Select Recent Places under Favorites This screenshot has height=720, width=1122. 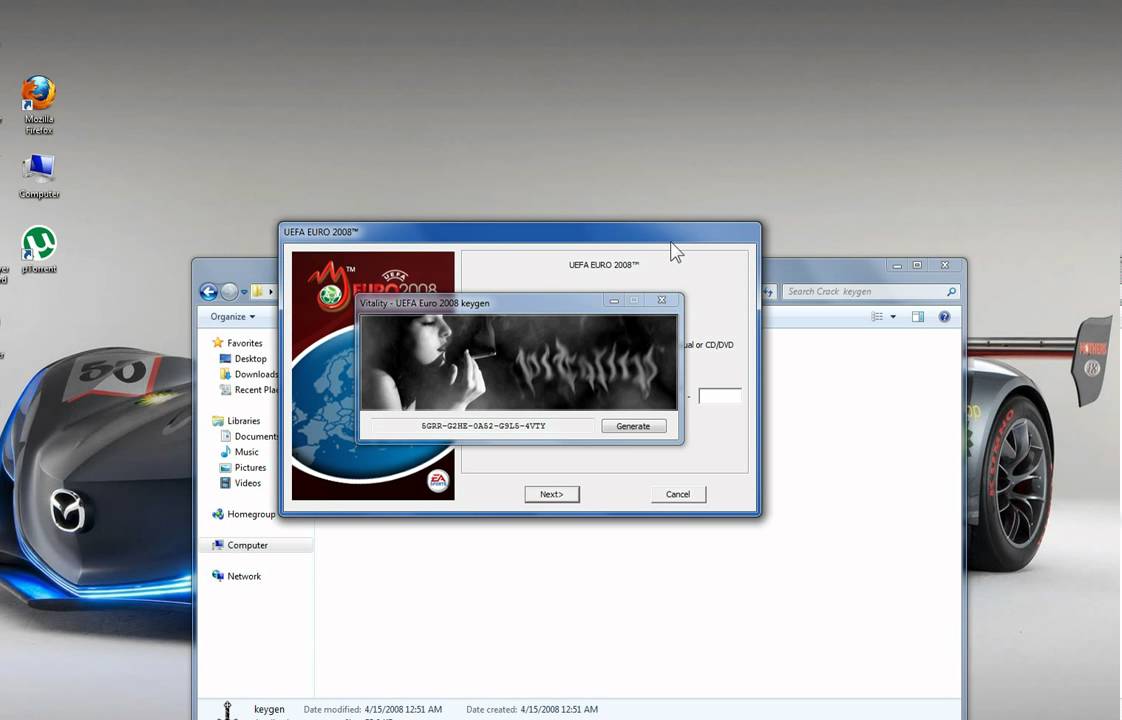pos(248,390)
